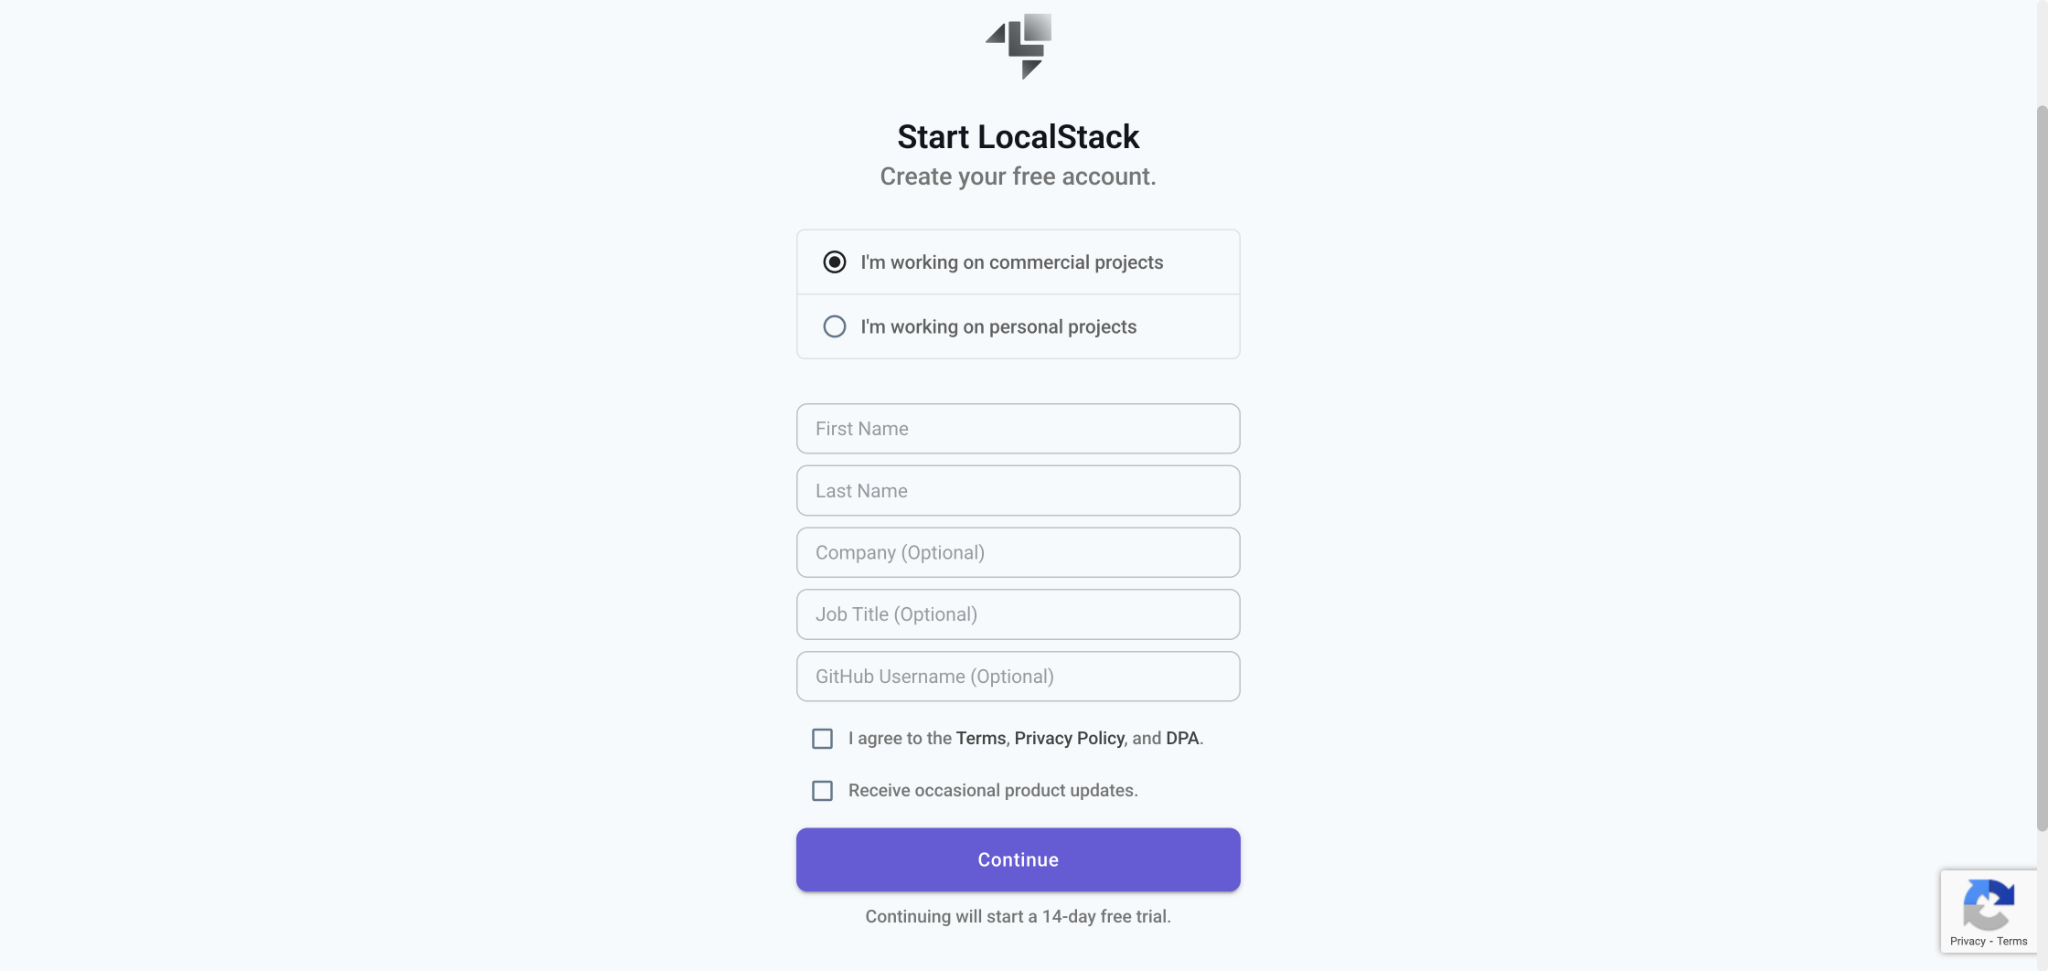Open the Privacy Policy link
Screen dimensions: 2048x971
click(1068, 738)
